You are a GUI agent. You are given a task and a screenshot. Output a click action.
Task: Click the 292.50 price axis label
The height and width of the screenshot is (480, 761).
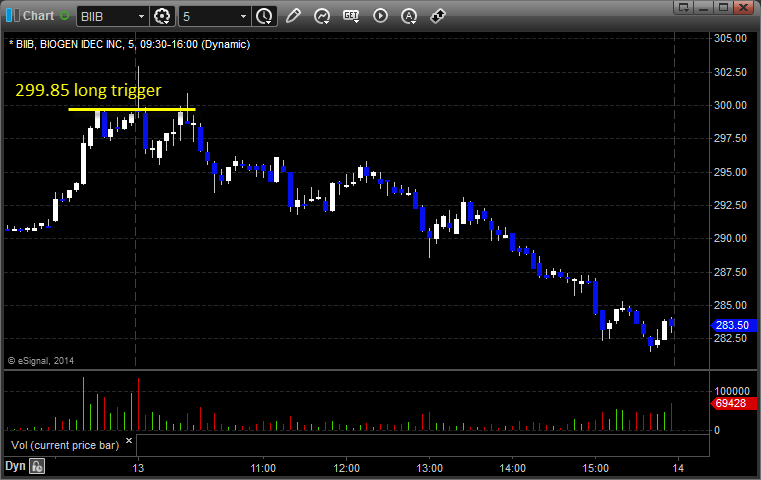(x=730, y=205)
